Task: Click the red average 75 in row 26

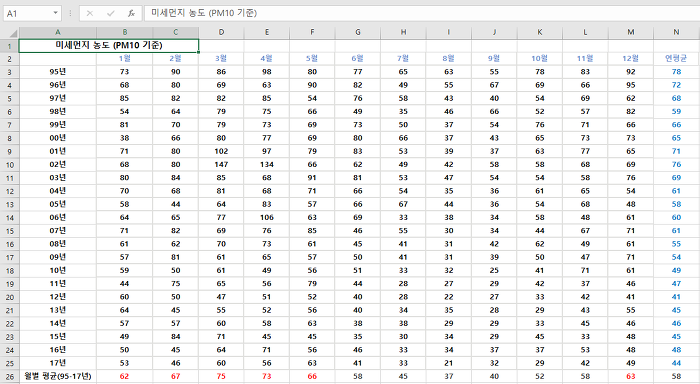Action: pos(221,377)
